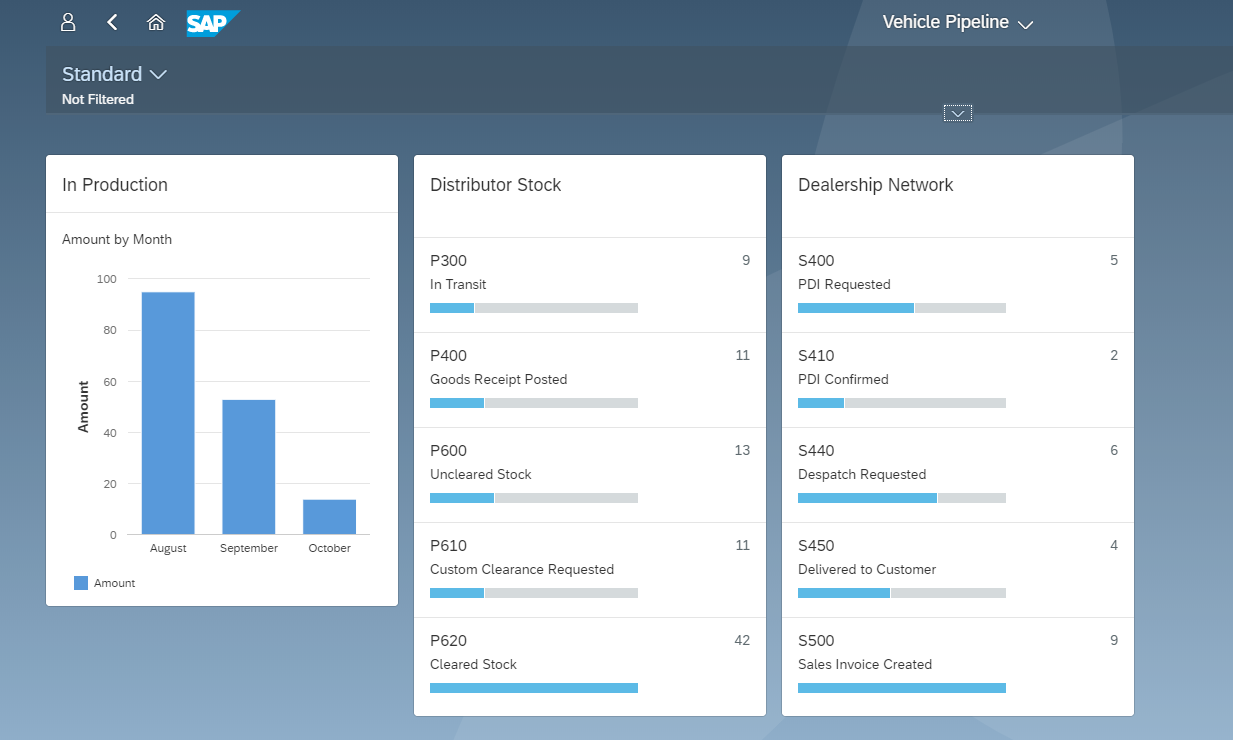Open the Dealership Network card header
The height and width of the screenshot is (740, 1233).
[x=958, y=196]
